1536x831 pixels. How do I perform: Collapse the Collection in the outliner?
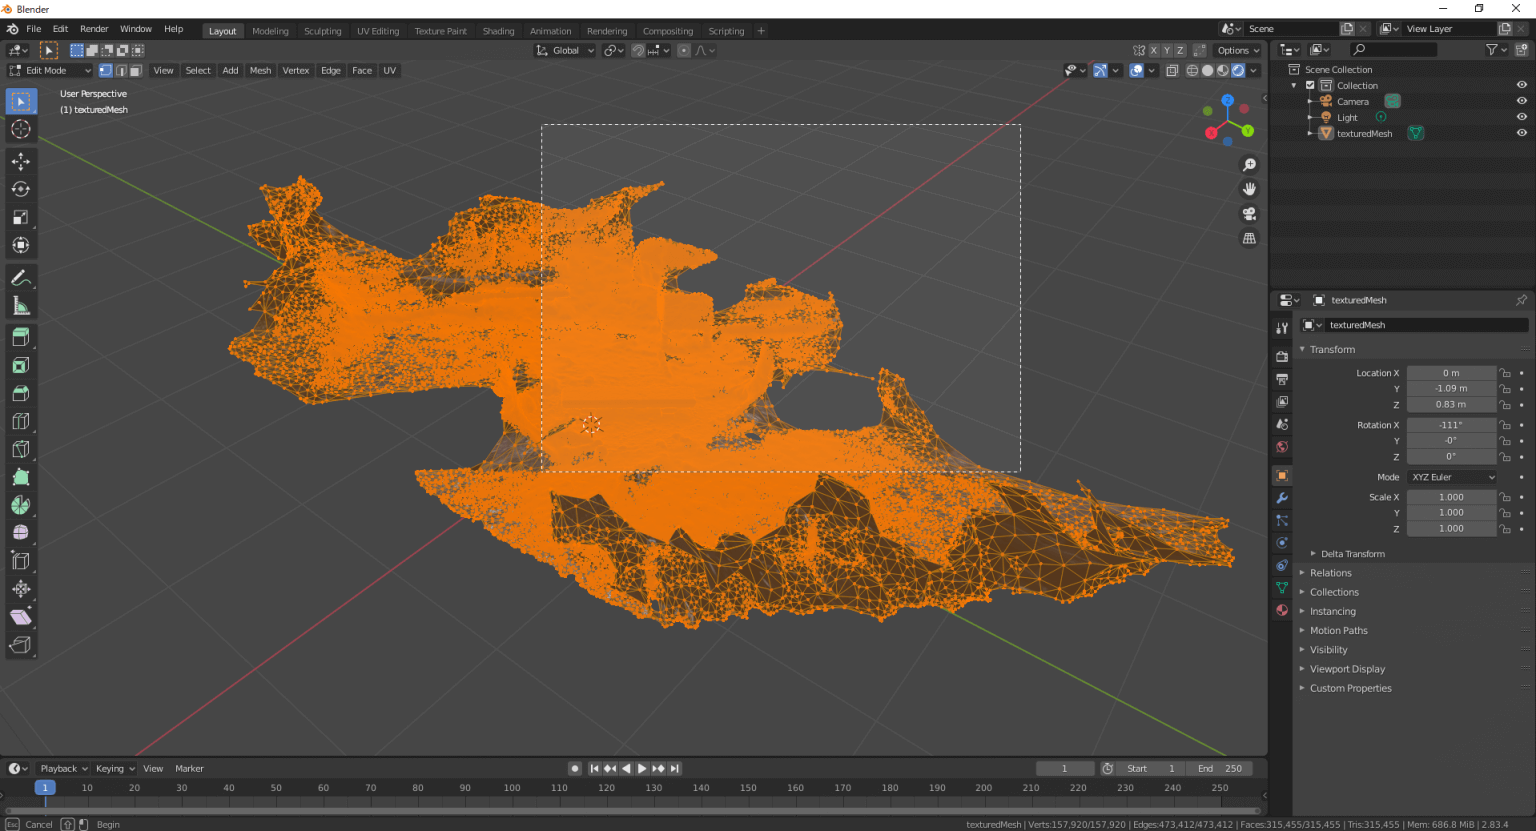tap(1293, 85)
